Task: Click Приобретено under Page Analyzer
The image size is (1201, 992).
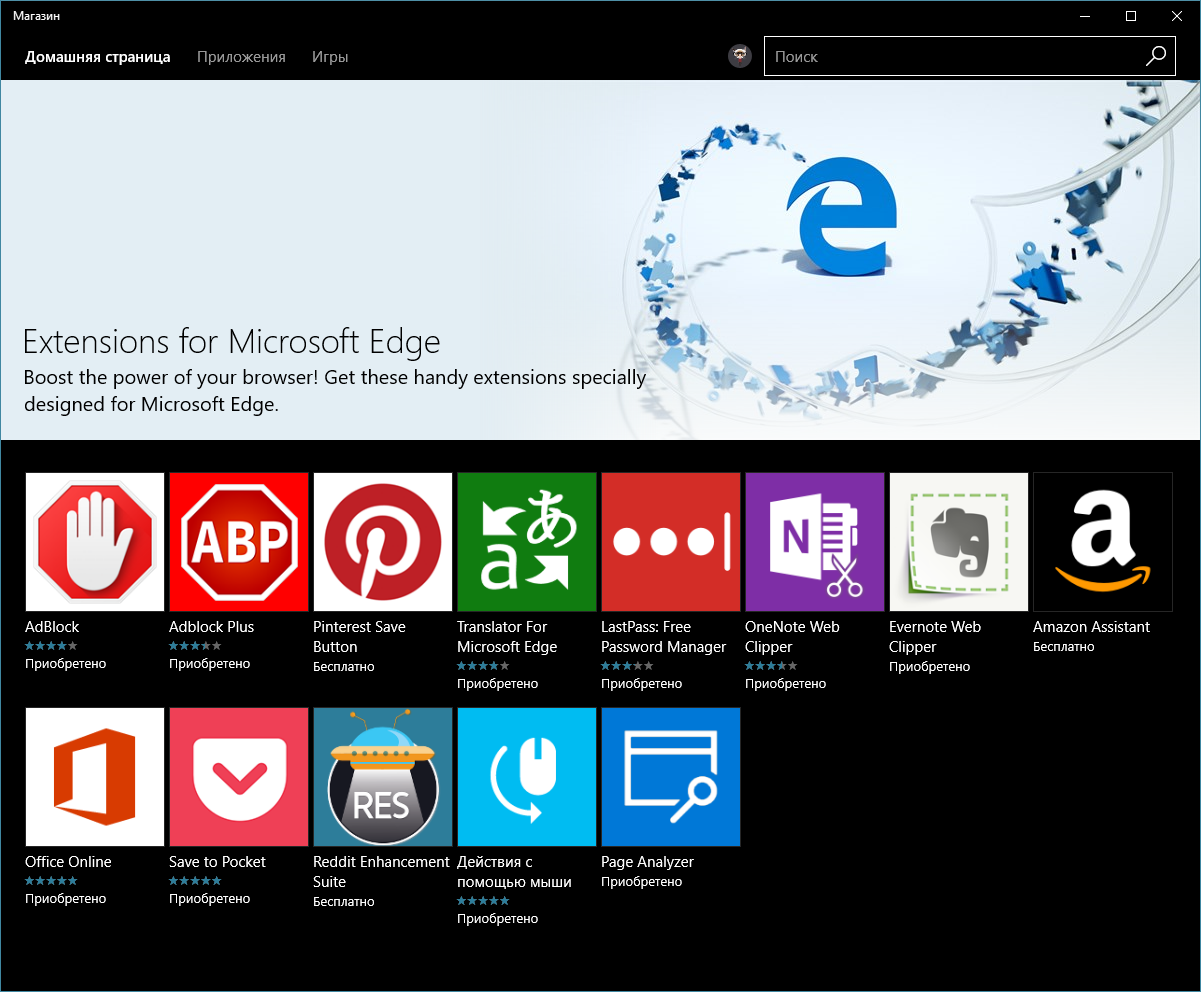Action: point(642,882)
